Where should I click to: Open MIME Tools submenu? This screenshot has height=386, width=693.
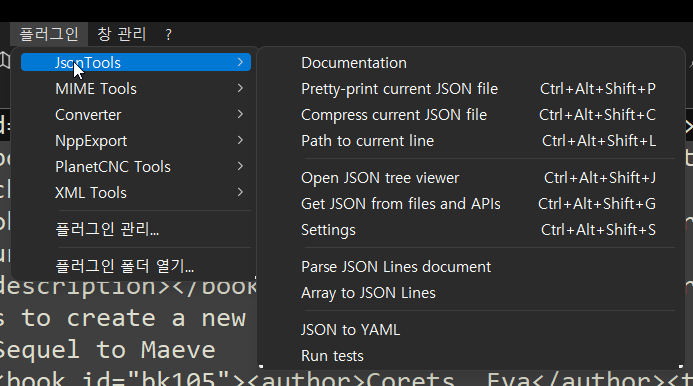pos(136,88)
